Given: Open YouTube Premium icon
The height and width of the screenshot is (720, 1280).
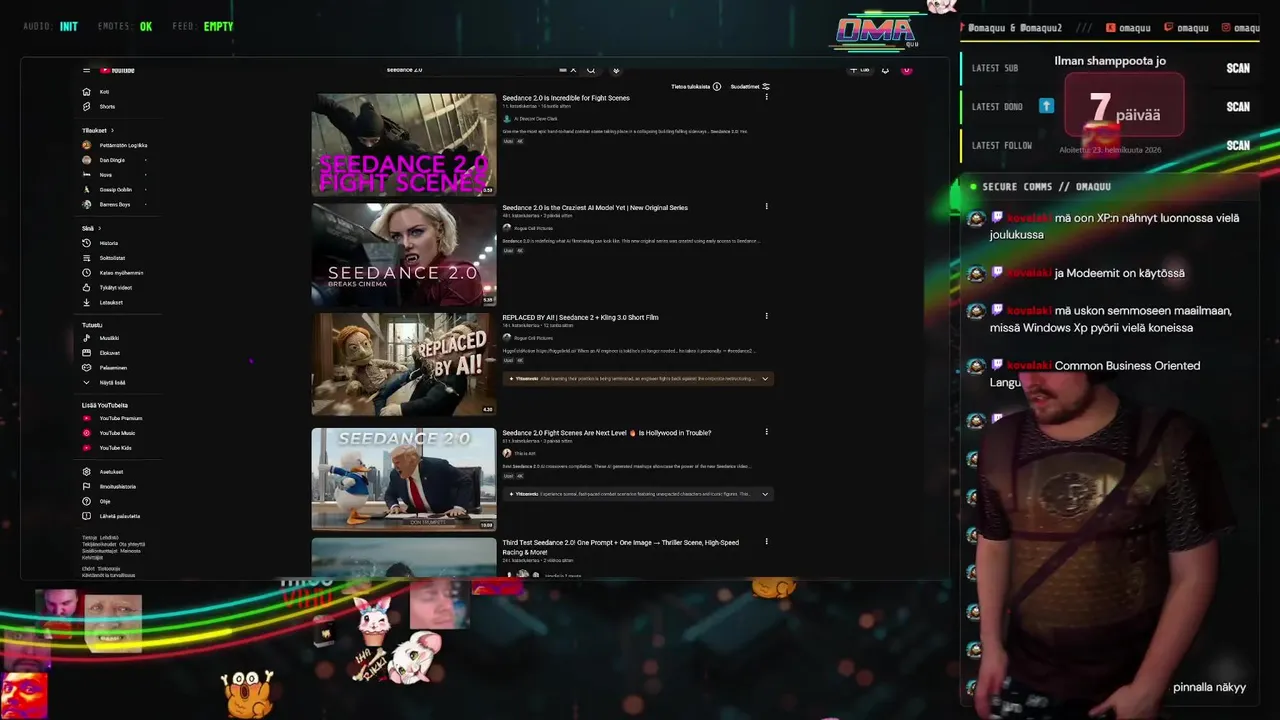Looking at the screenshot, I should [87, 418].
